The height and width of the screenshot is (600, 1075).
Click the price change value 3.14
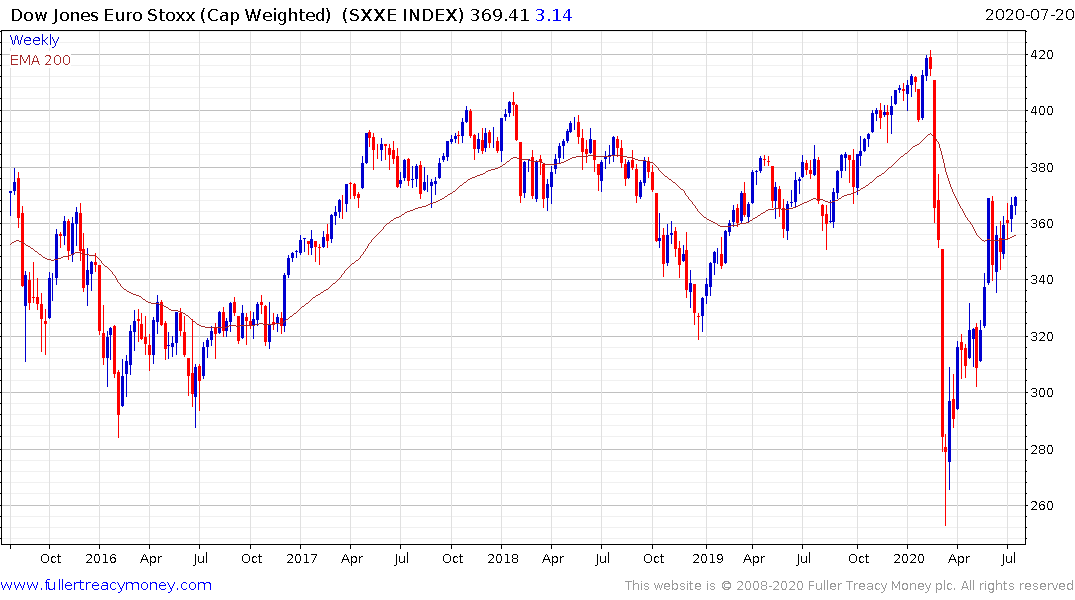pyautogui.click(x=553, y=15)
